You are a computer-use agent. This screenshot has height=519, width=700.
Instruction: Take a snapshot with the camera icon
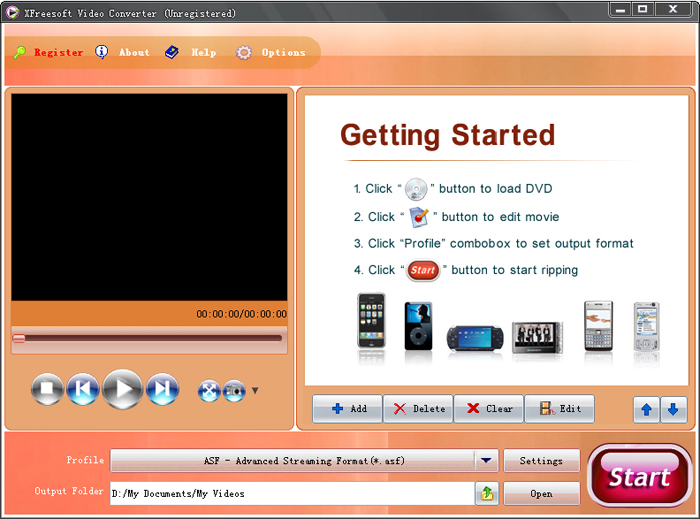tap(234, 391)
